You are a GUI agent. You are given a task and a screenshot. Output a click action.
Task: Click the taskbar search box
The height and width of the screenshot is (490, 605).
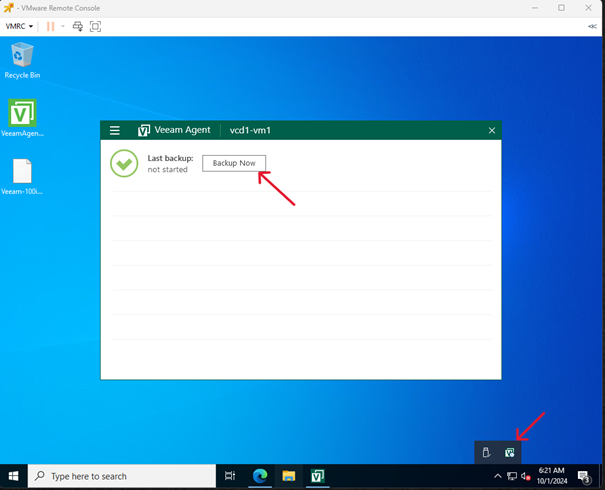(x=122, y=476)
